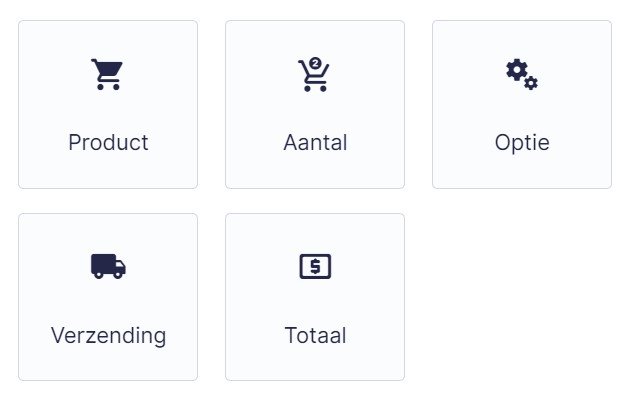Select the Totaal label text
The width and height of the screenshot is (631, 397).
coord(315,335)
